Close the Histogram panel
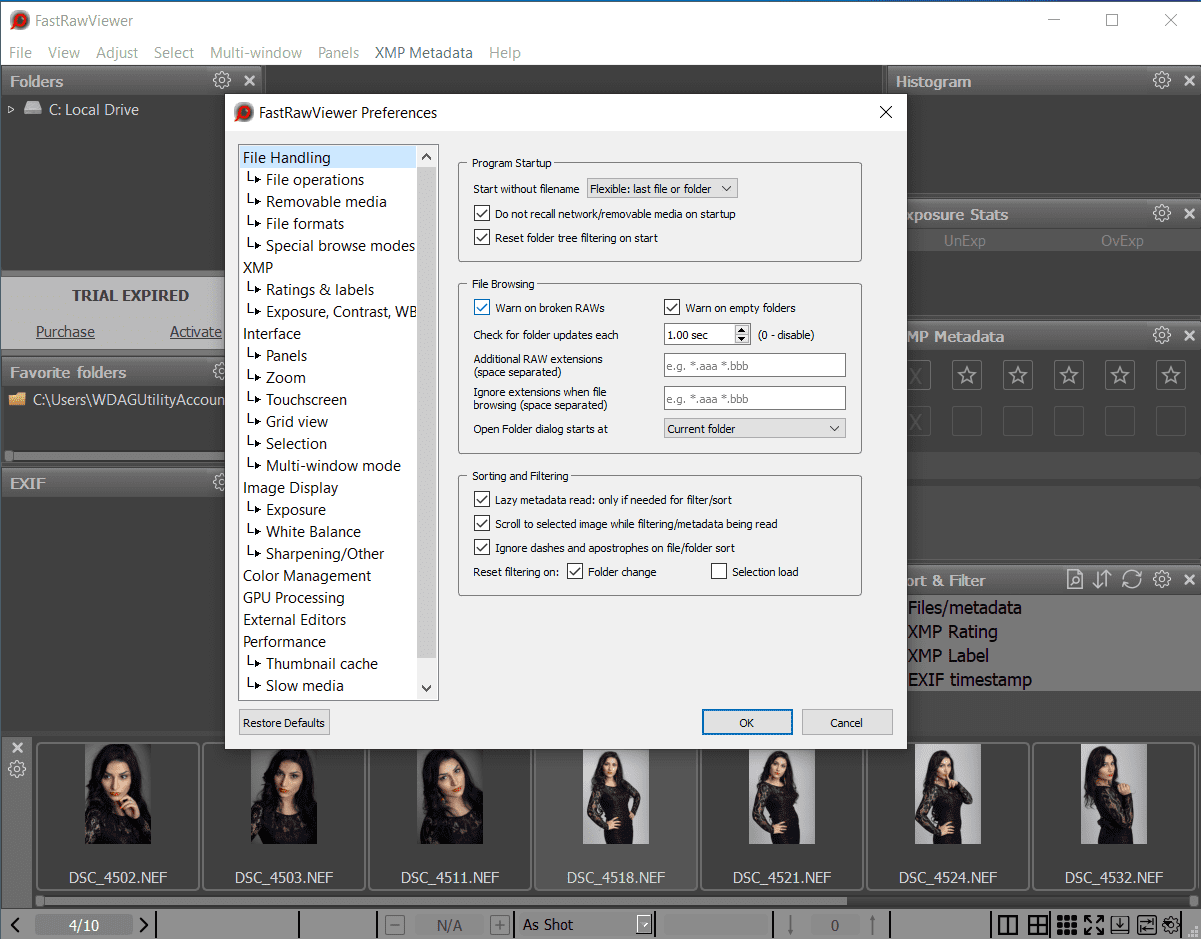The image size is (1201, 939). pyautogui.click(x=1189, y=81)
